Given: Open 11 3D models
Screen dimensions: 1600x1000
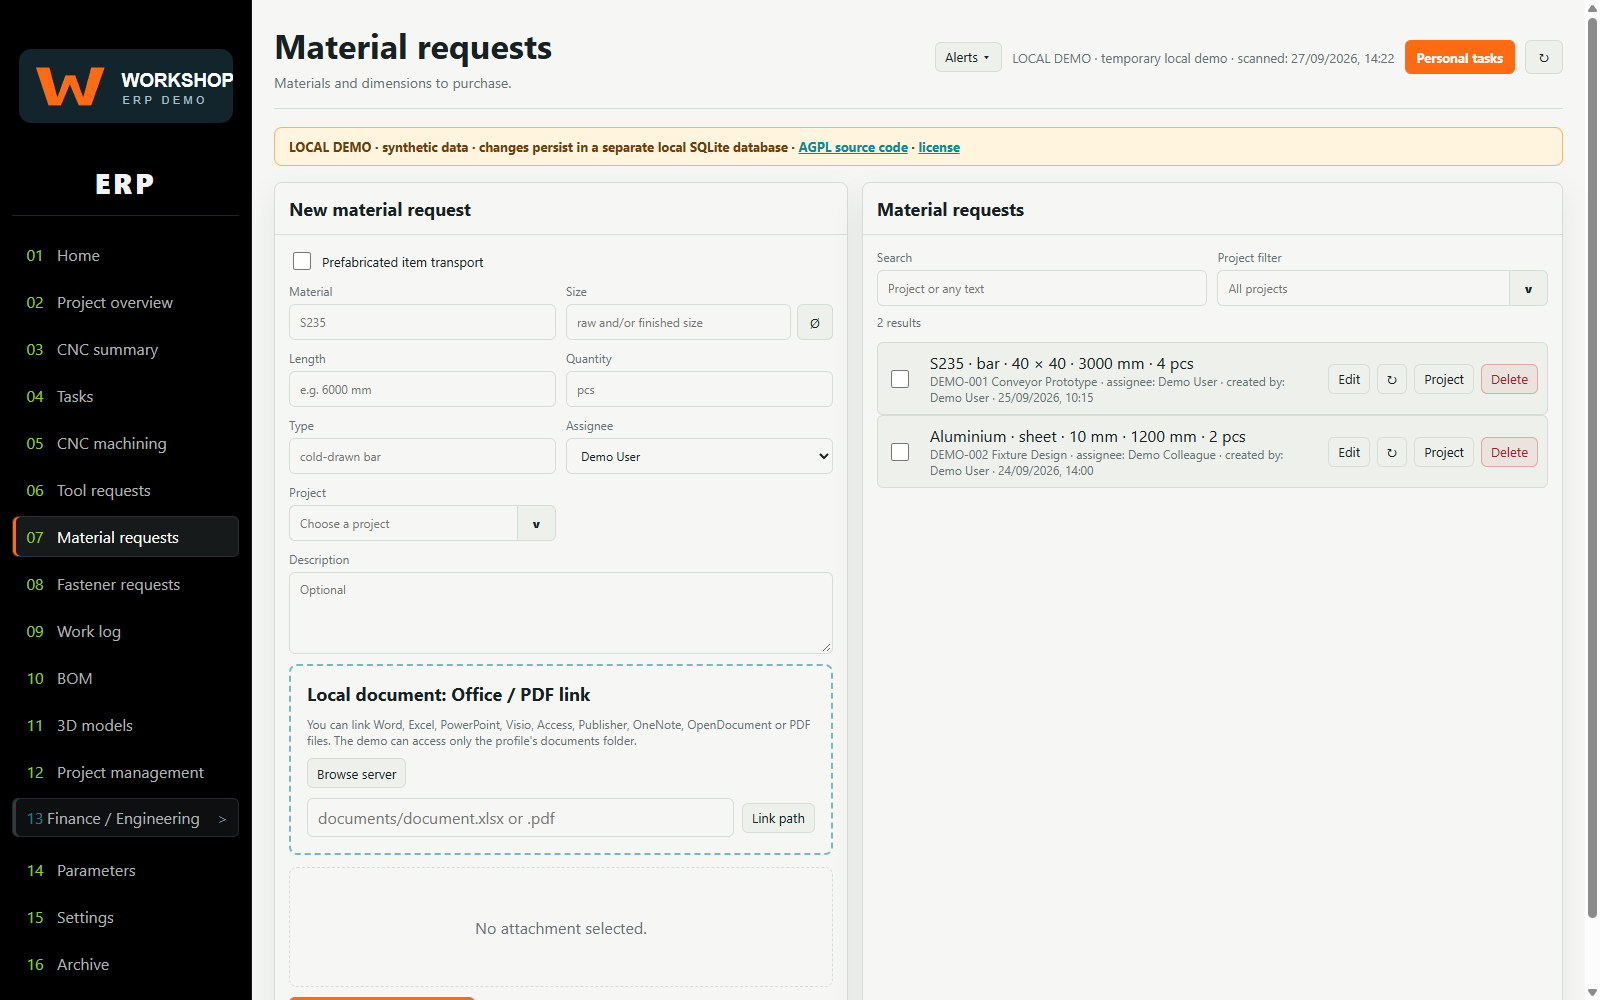Looking at the screenshot, I should pos(126,725).
